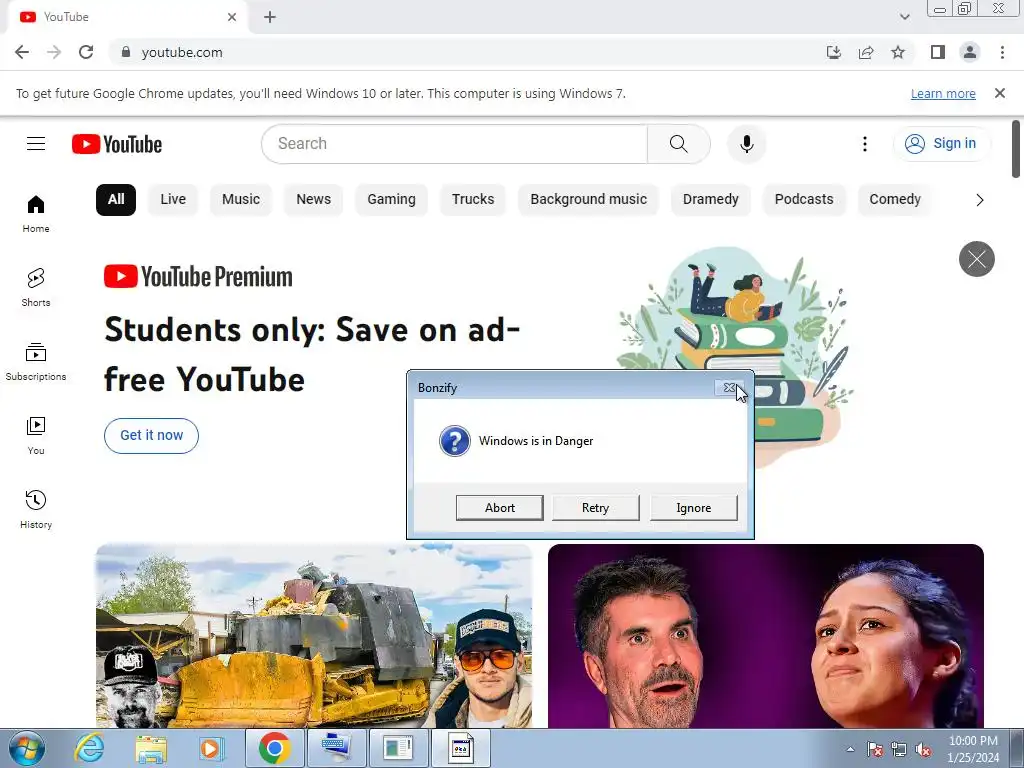Open Chrome three-dot menu
Screen dimensions: 1024x768
pos(1002,52)
